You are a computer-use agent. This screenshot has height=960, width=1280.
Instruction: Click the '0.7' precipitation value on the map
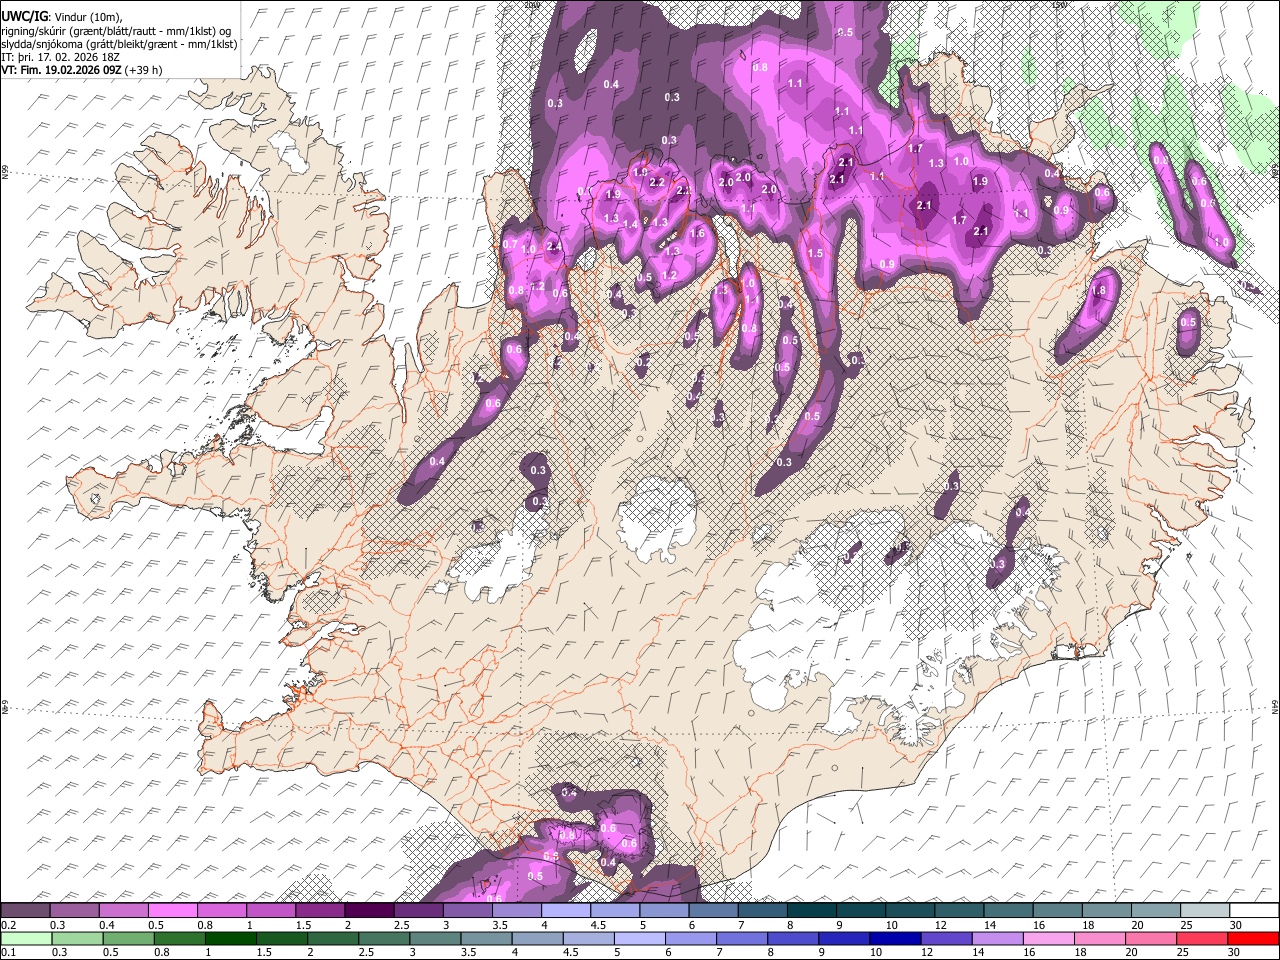click(510, 245)
